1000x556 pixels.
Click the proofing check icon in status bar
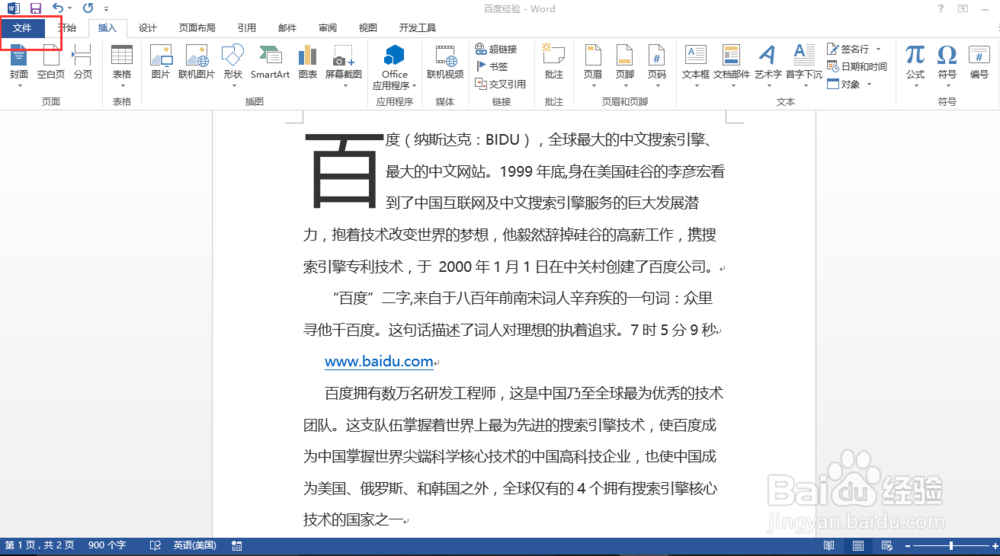pos(155,546)
